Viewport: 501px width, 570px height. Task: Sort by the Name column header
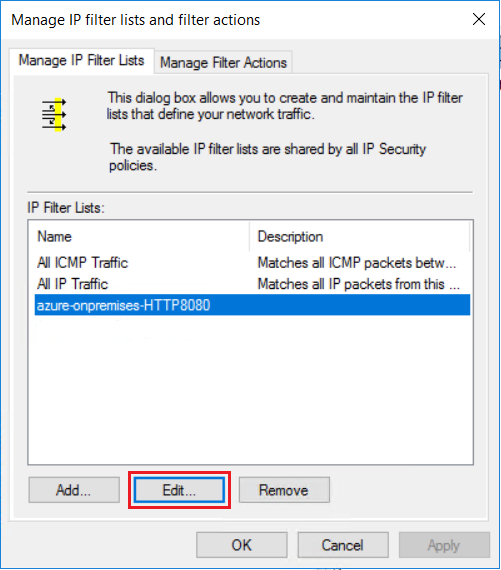coord(138,237)
